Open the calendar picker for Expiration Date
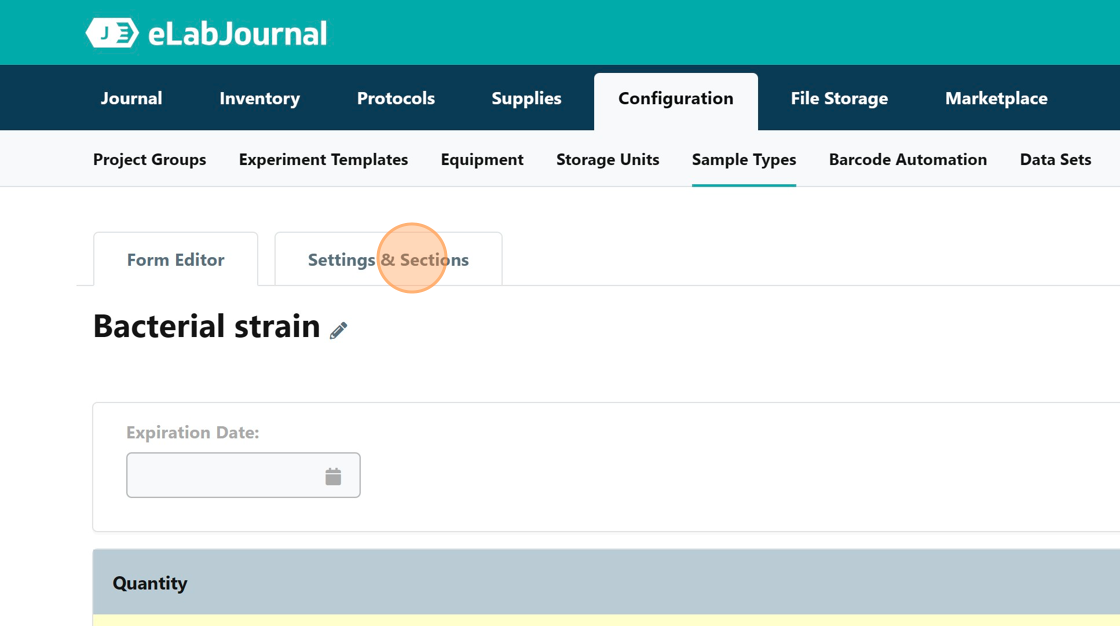Image resolution: width=1120 pixels, height=626 pixels. [333, 476]
